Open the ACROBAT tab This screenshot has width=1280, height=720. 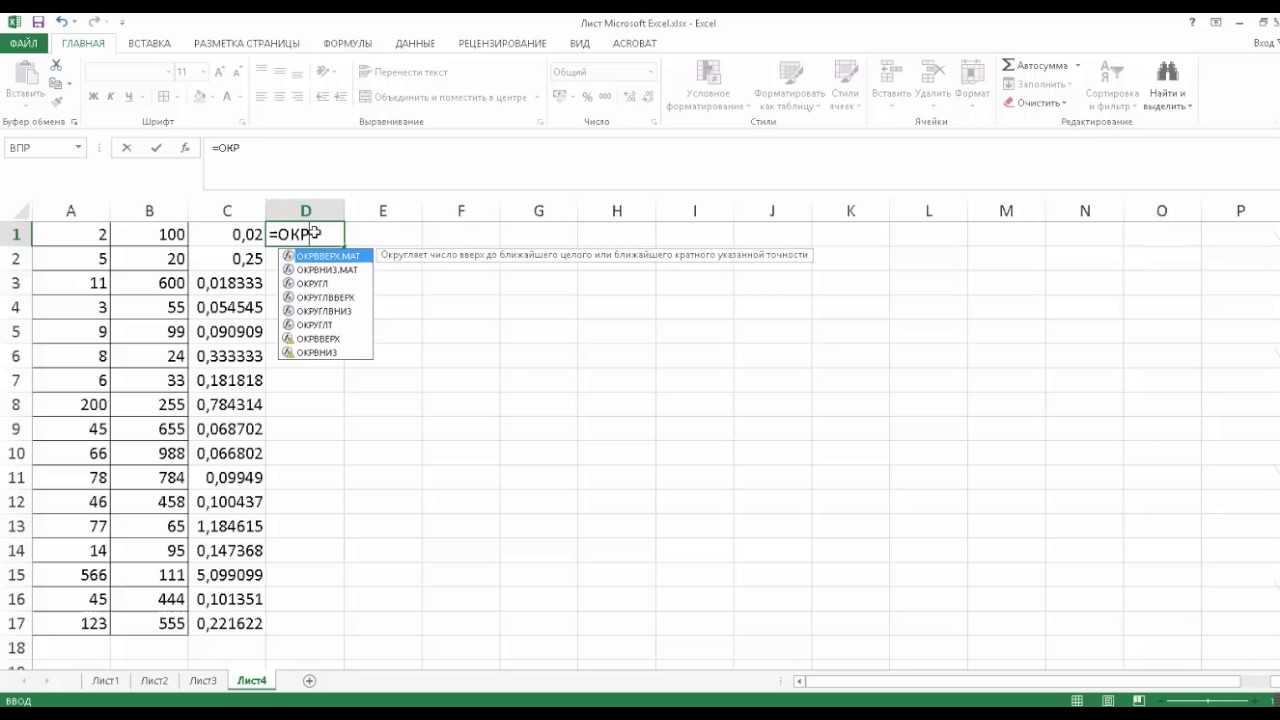tap(634, 44)
